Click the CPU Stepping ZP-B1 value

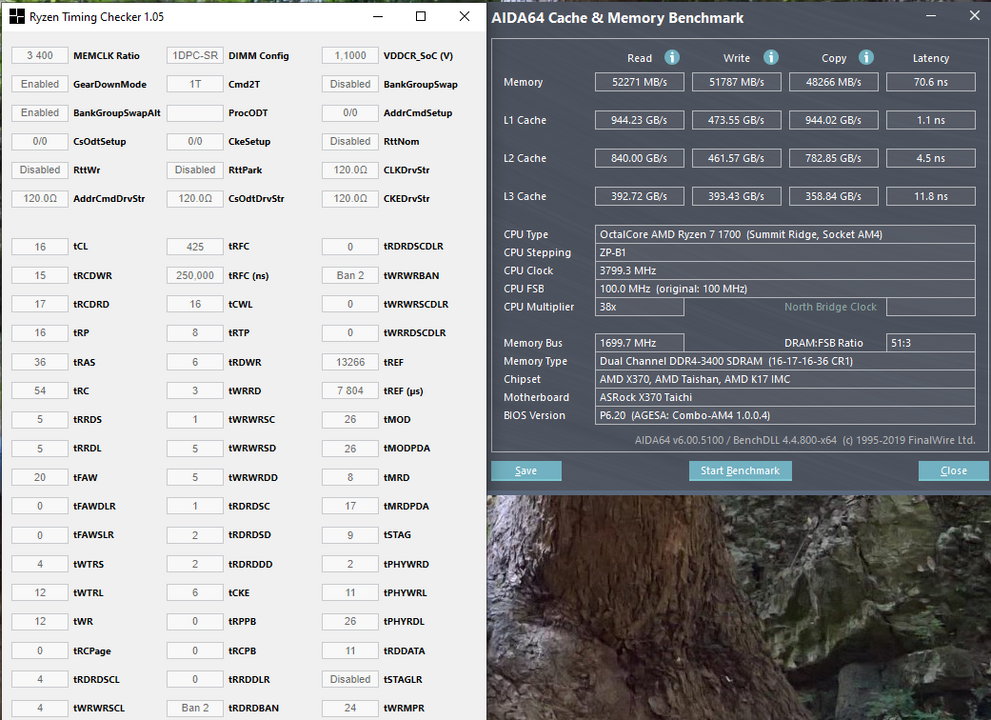point(785,252)
